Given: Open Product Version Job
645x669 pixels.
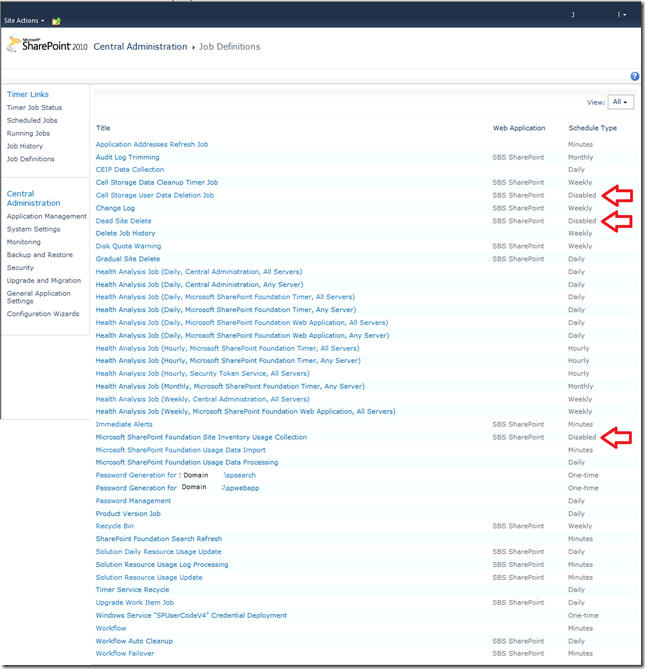Looking at the screenshot, I should click(128, 513).
